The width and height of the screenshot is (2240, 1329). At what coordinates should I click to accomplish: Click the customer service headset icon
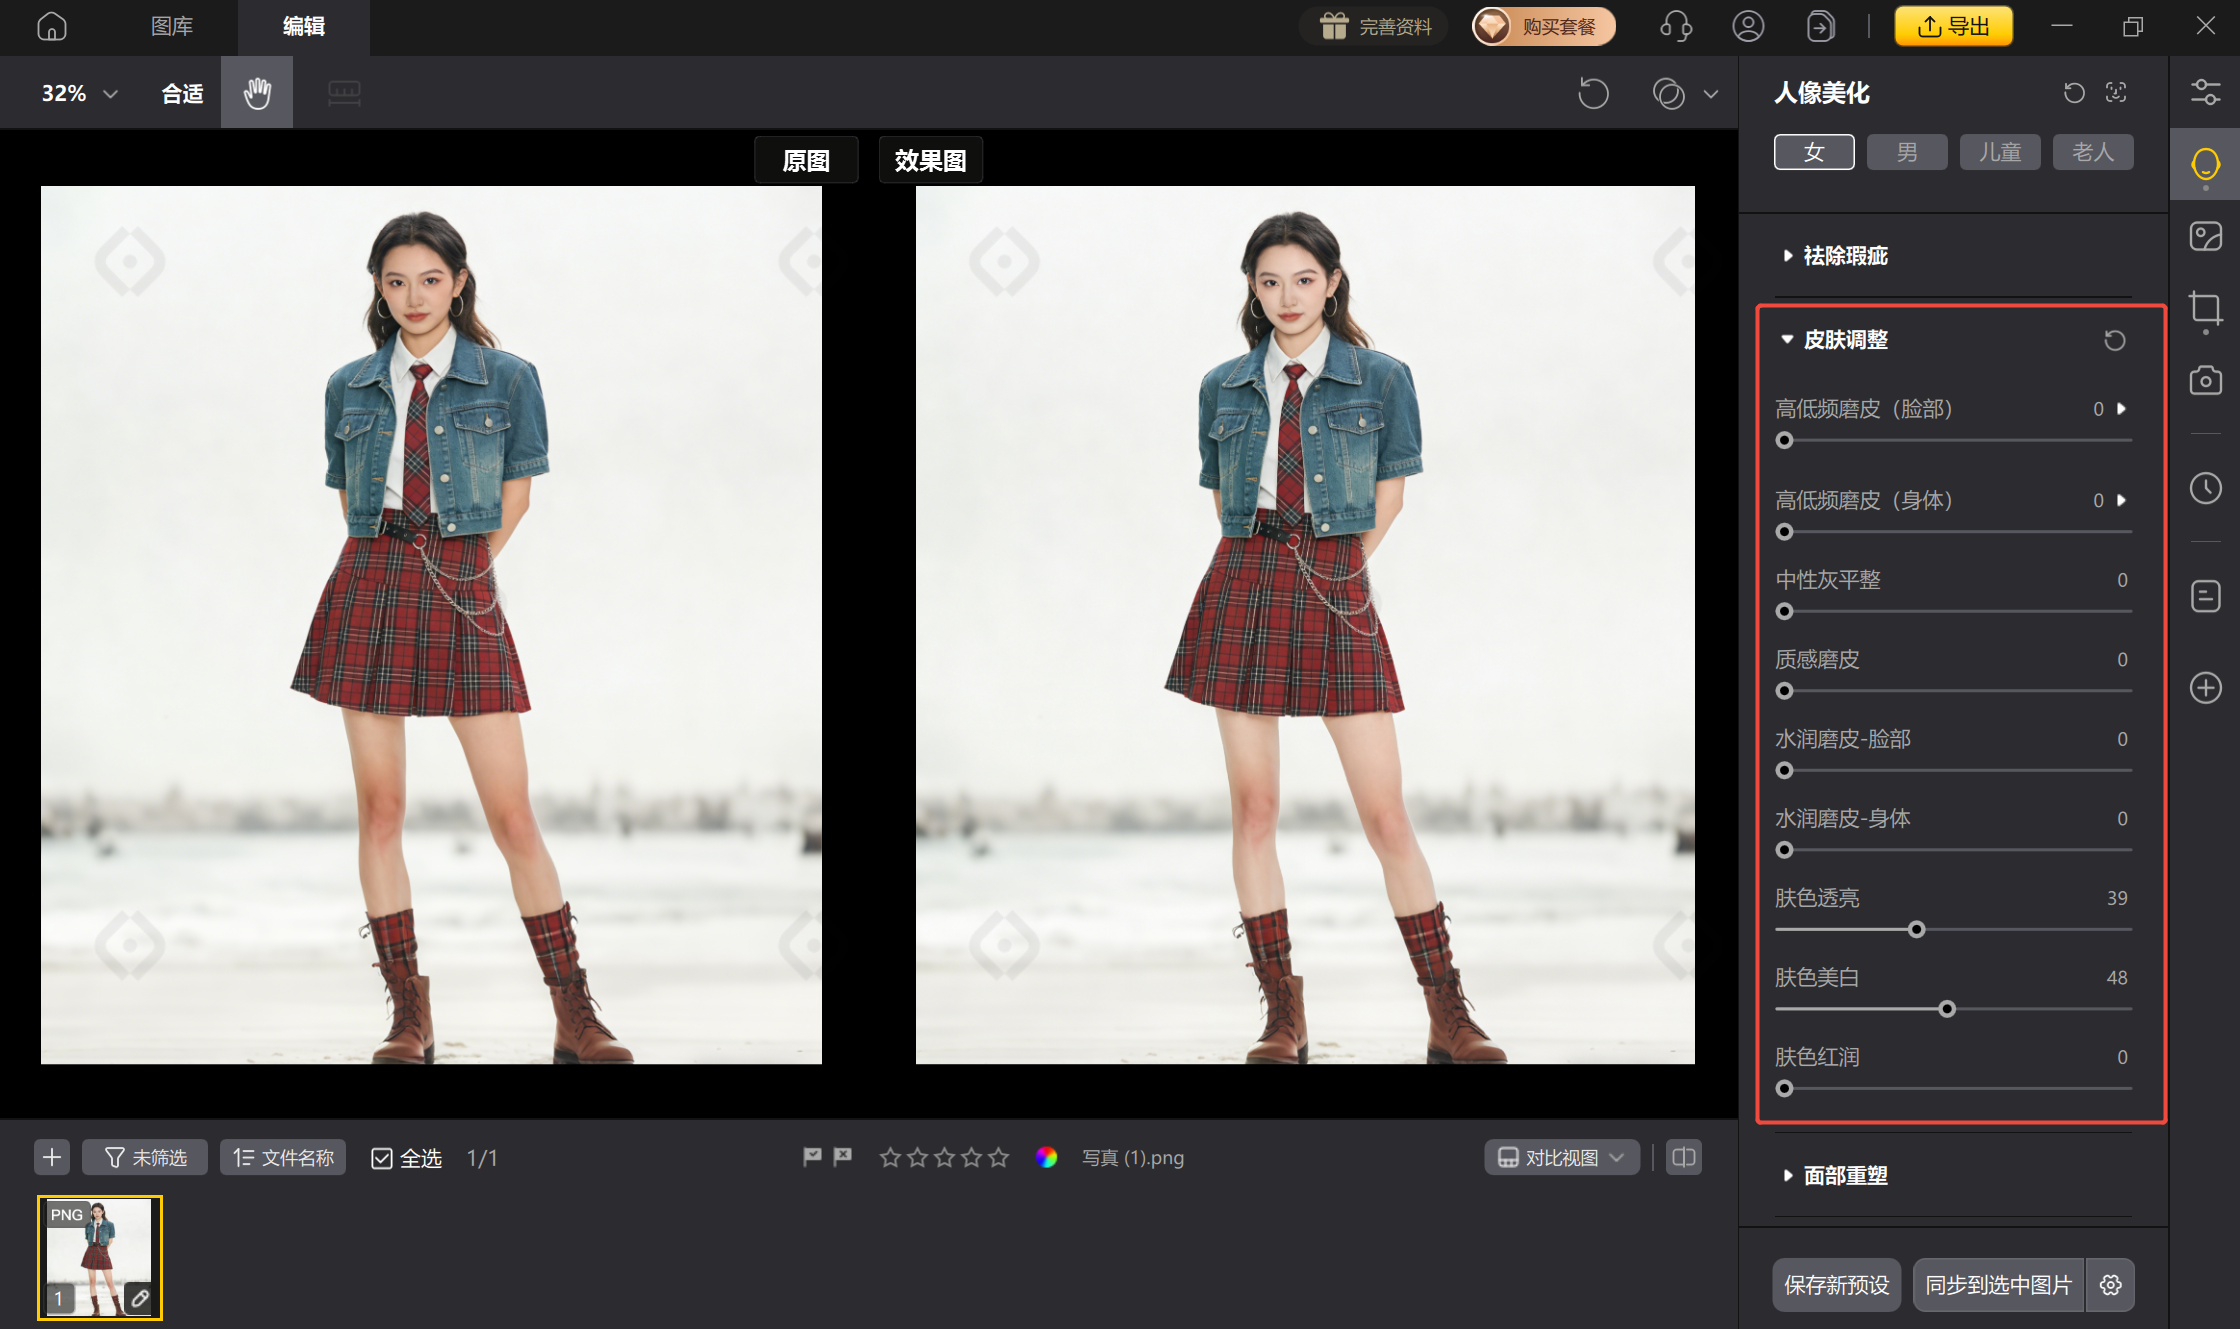tap(1675, 26)
